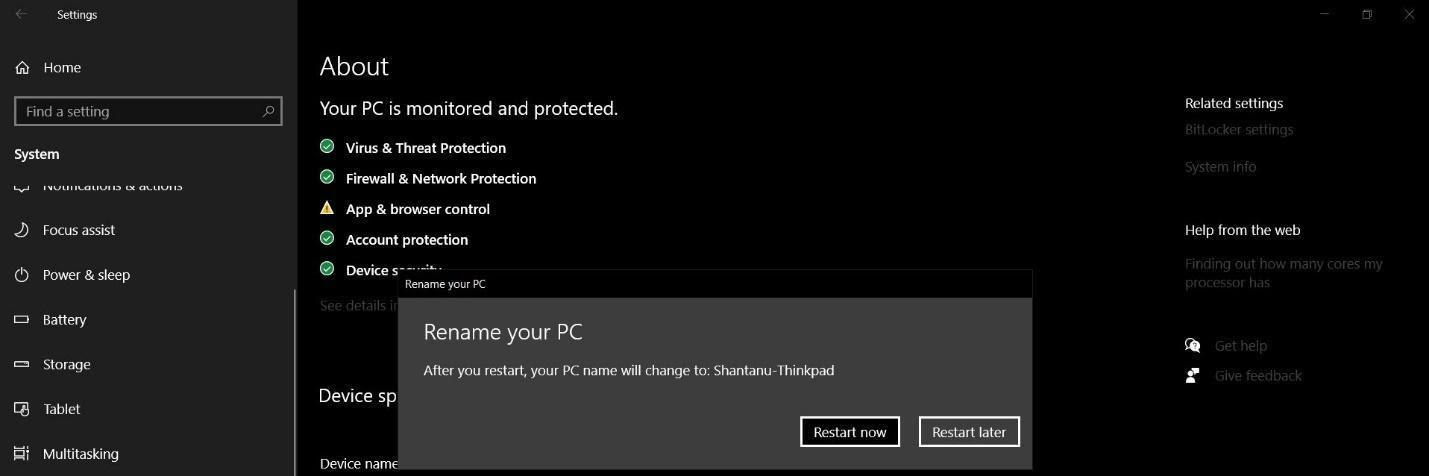Click the Power & sleep icon
This screenshot has width=1429, height=476.
pyautogui.click(x=22, y=275)
